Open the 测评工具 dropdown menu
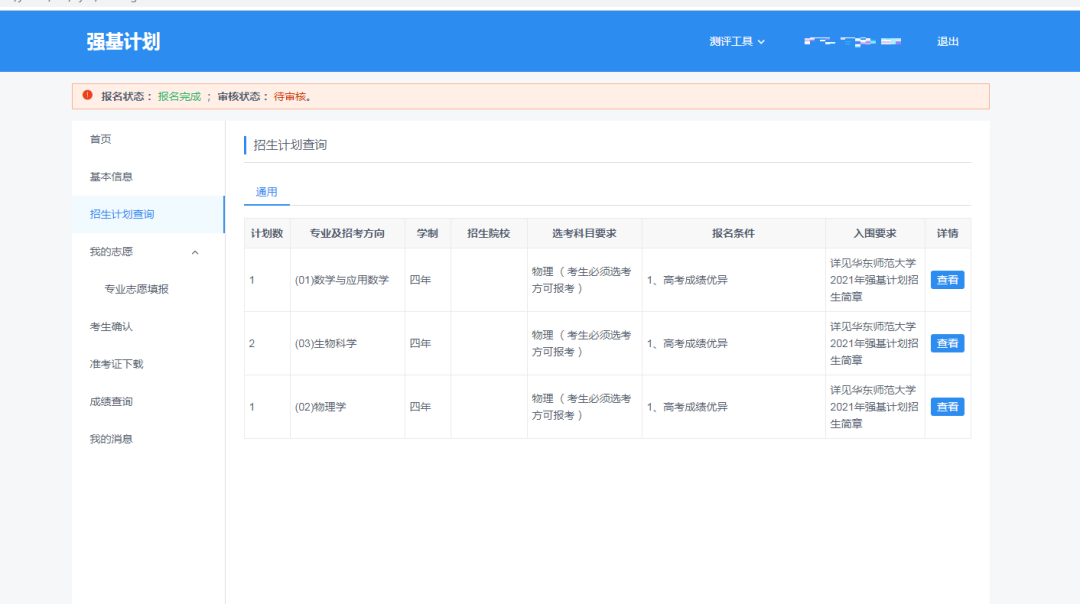 [737, 42]
